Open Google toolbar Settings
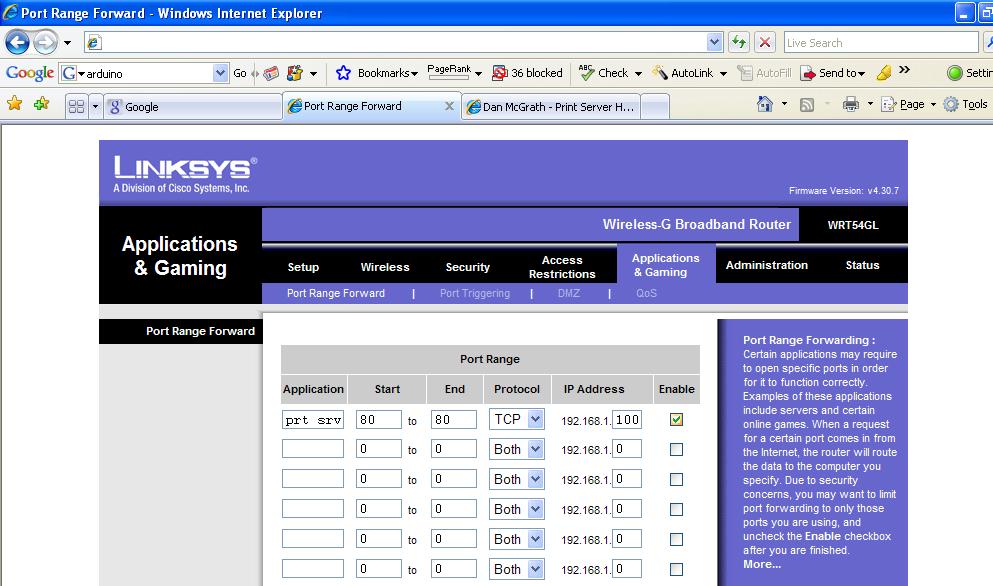 969,73
